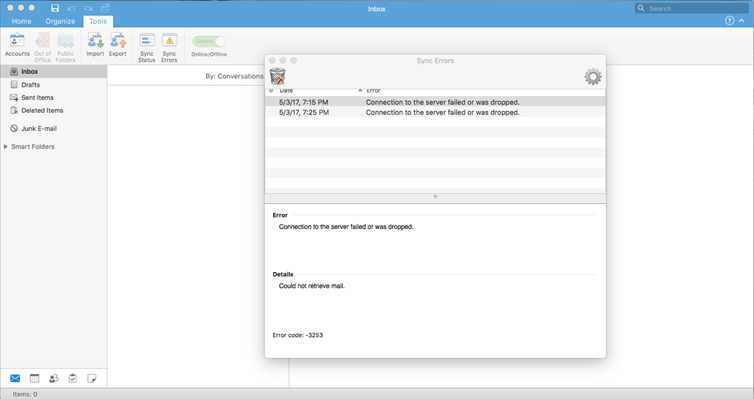This screenshot has width=754, height=399.
Task: Switch to Notes view icon
Action: coord(91,378)
